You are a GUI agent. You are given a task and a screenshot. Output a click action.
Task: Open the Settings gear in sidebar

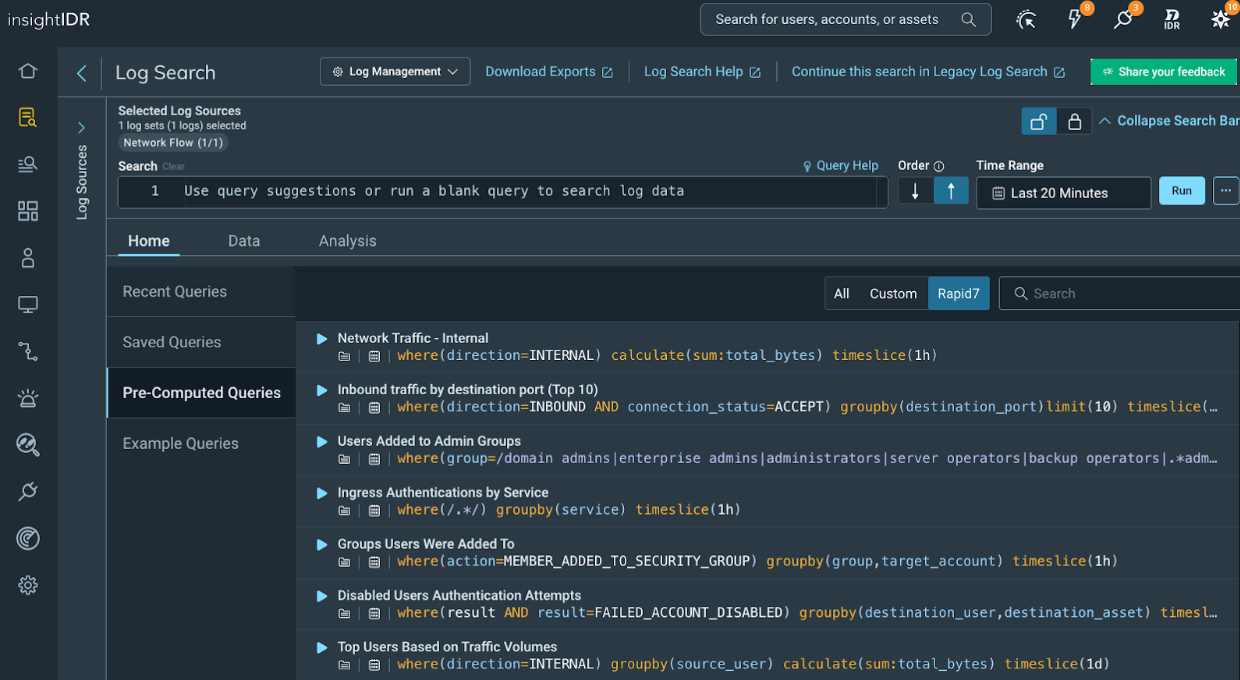pos(28,585)
